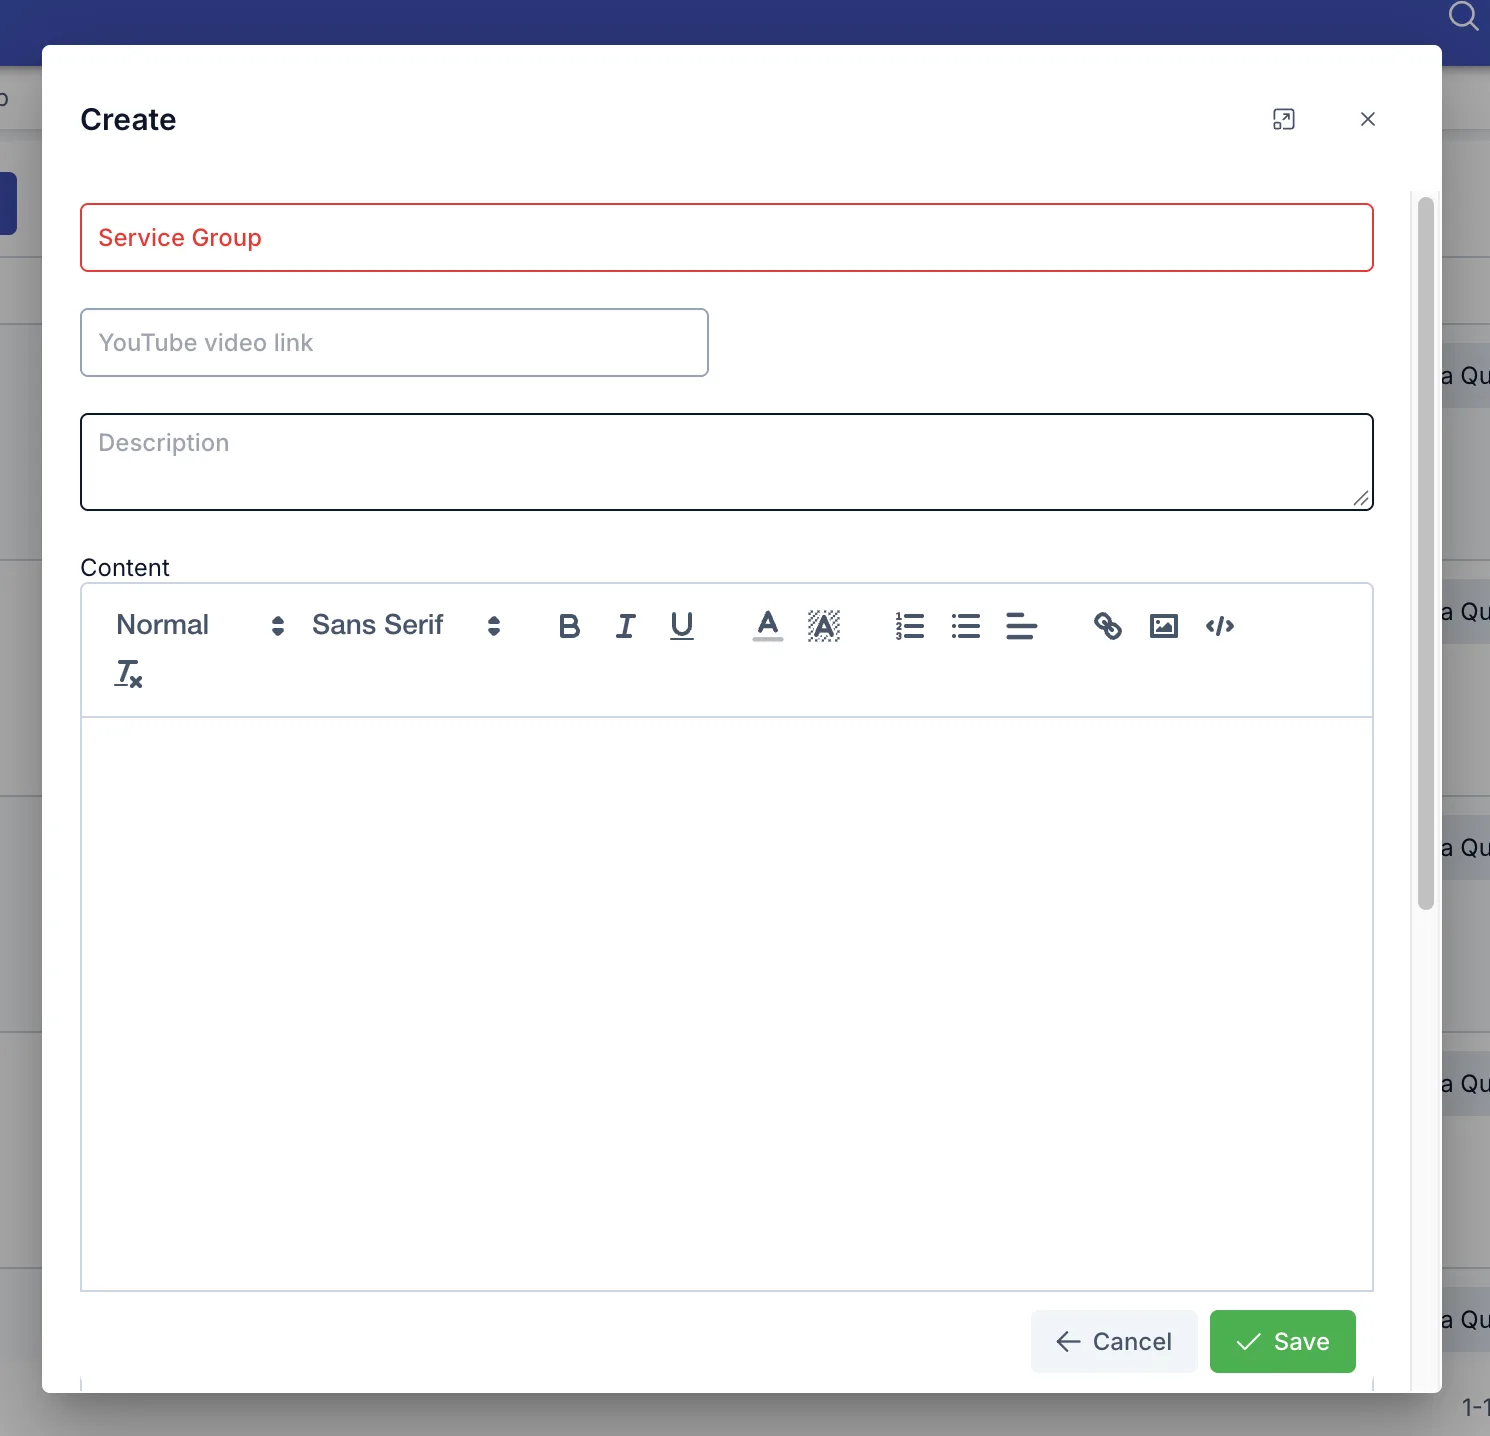
Task: Toggle bold formatting in content editor
Action: [x=569, y=626]
